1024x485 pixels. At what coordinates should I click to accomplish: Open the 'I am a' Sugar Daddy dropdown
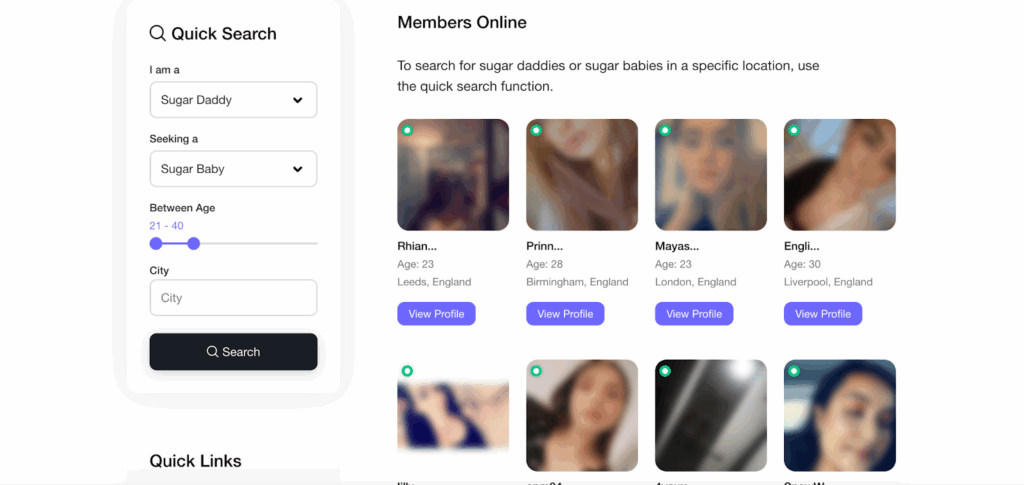point(233,100)
